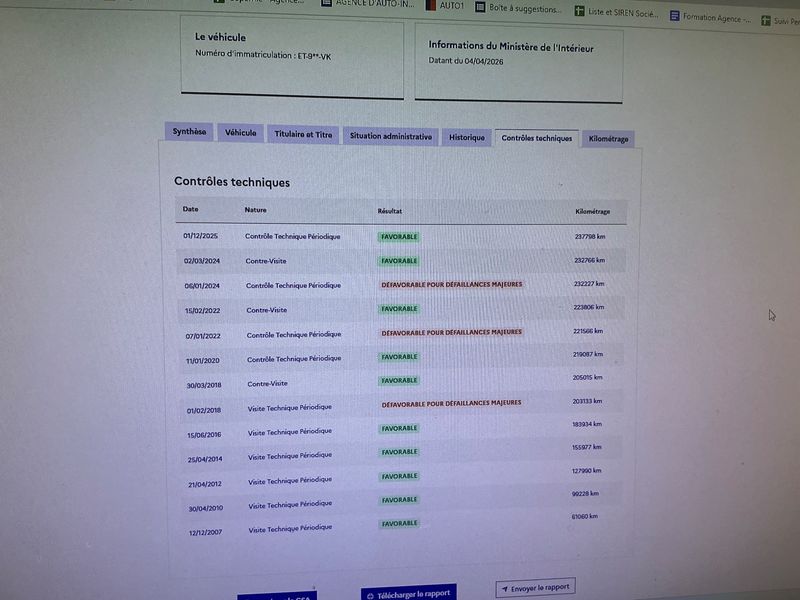Select the date 02/03/2024
This screenshot has height=600, width=800.
pos(202,261)
